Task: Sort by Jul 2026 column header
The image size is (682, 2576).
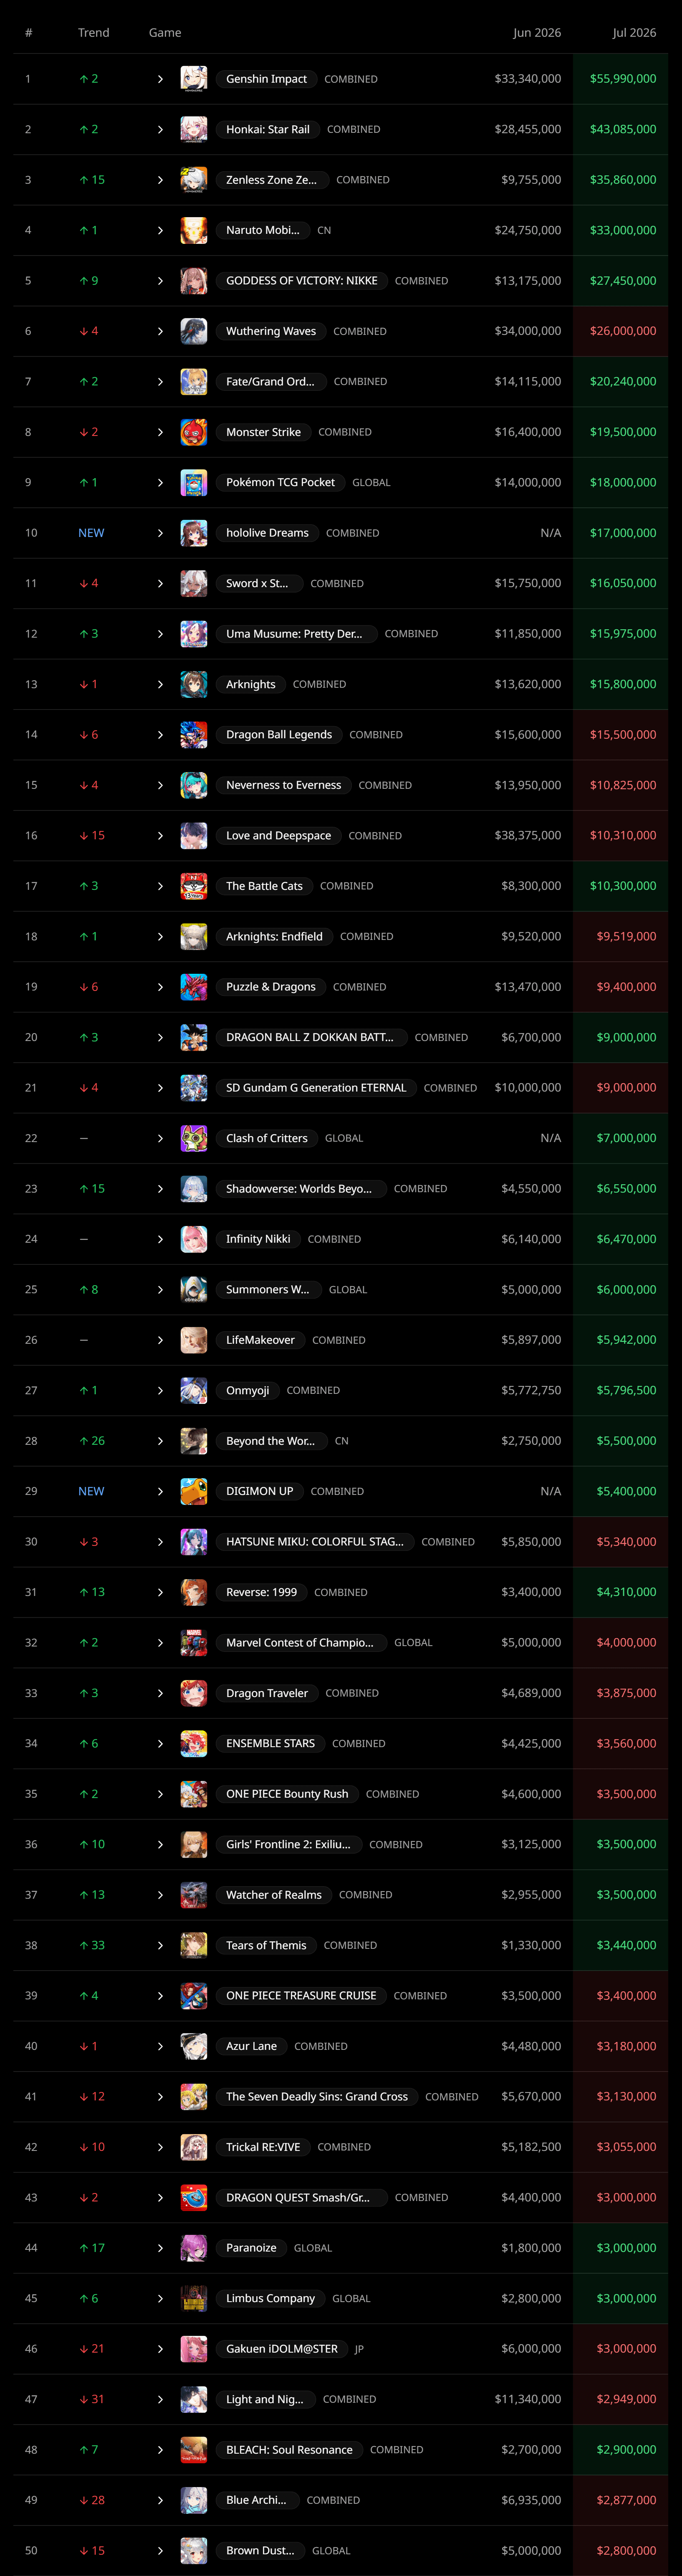Action: [x=634, y=33]
